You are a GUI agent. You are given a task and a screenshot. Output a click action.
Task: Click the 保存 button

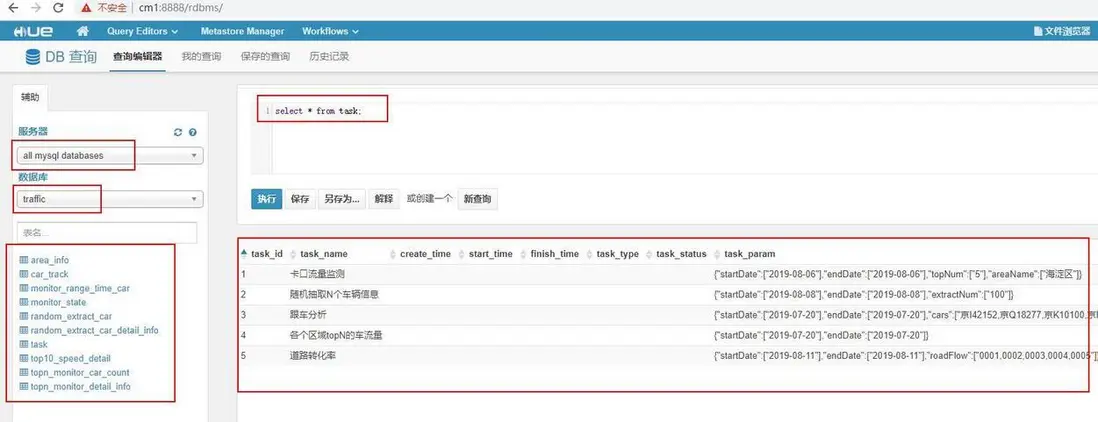coord(300,199)
